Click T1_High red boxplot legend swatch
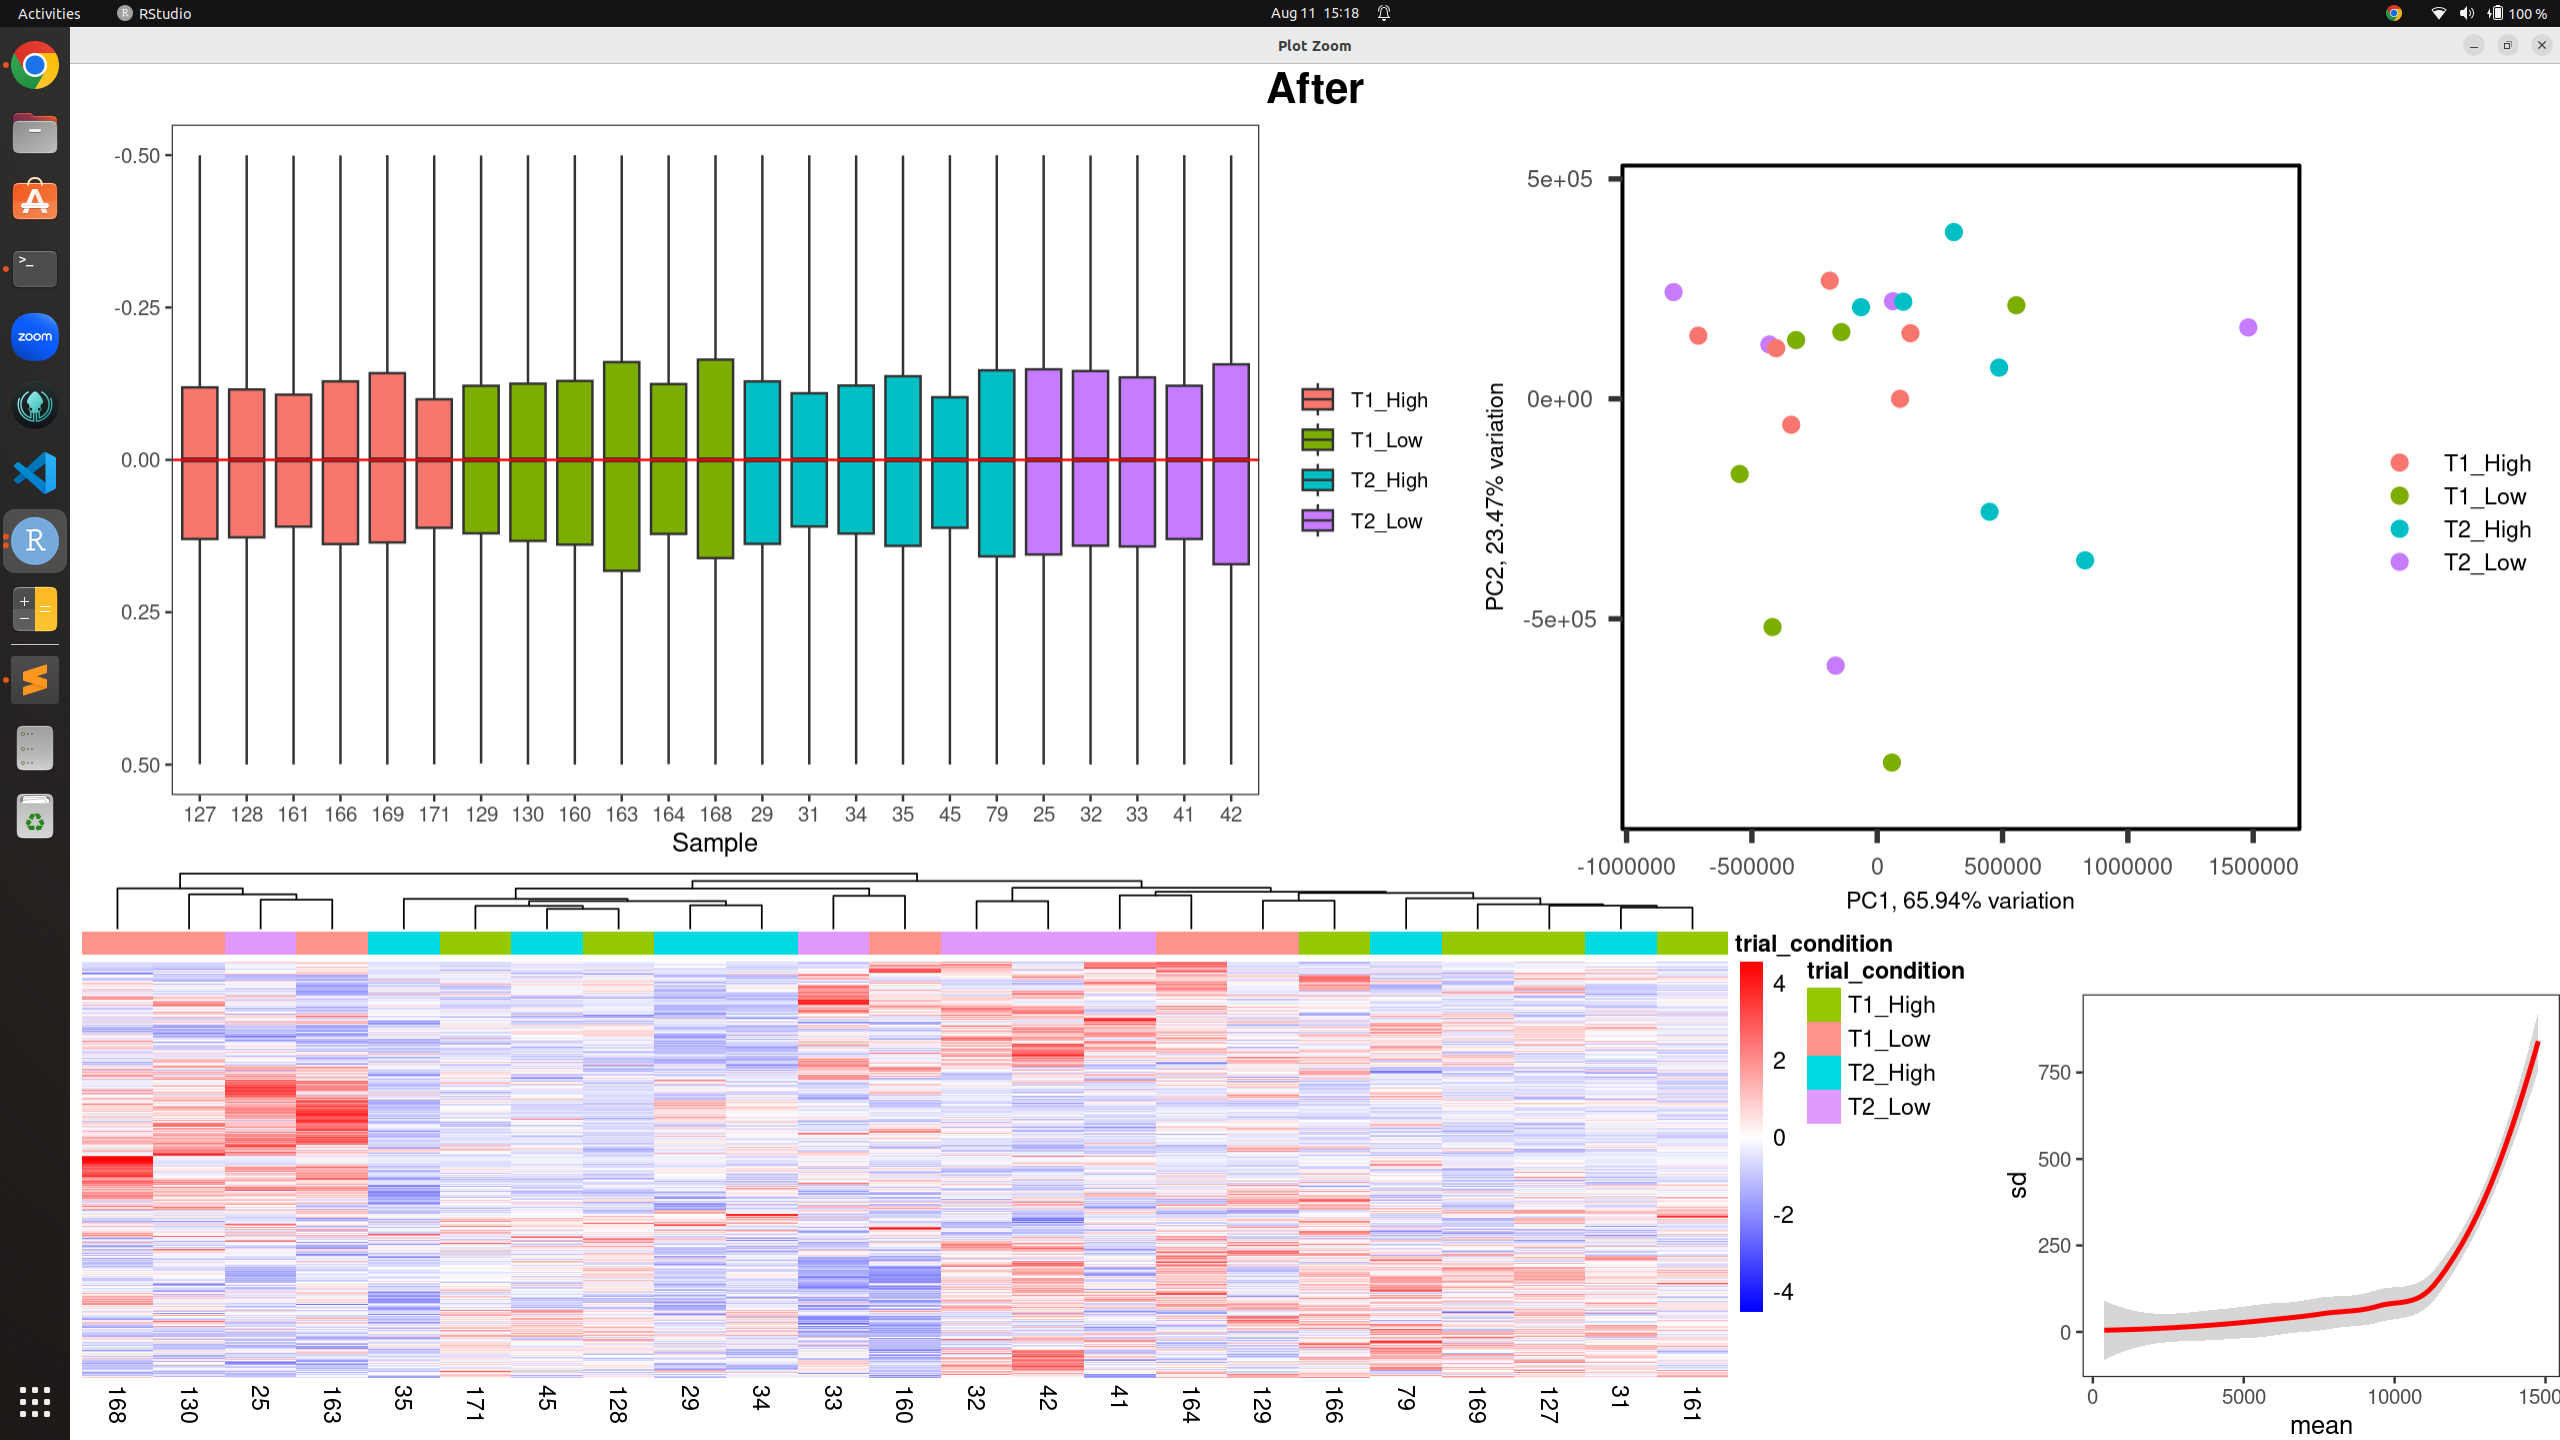Screen dimensions: 2560x1440 pos(1317,399)
